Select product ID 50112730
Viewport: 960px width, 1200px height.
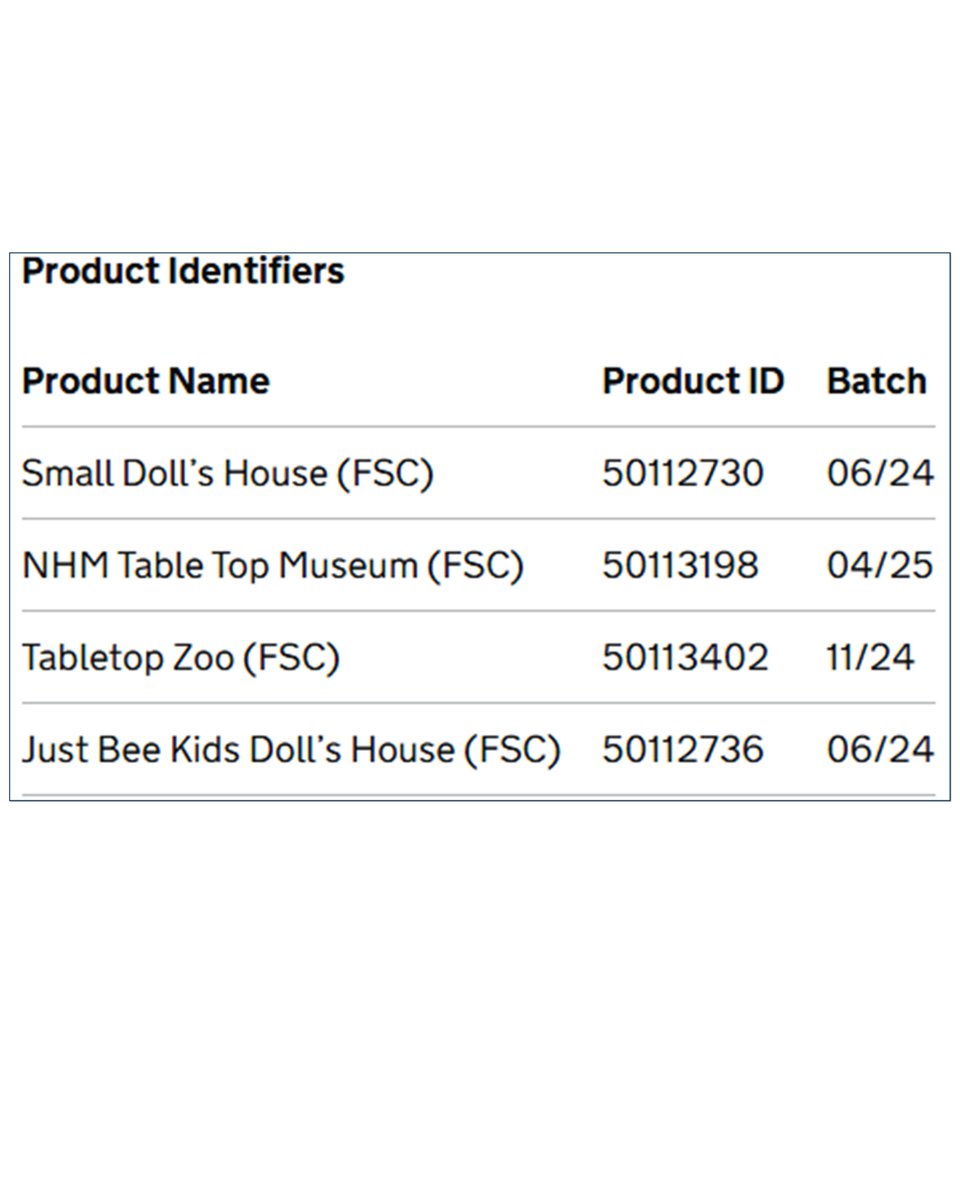[683, 473]
